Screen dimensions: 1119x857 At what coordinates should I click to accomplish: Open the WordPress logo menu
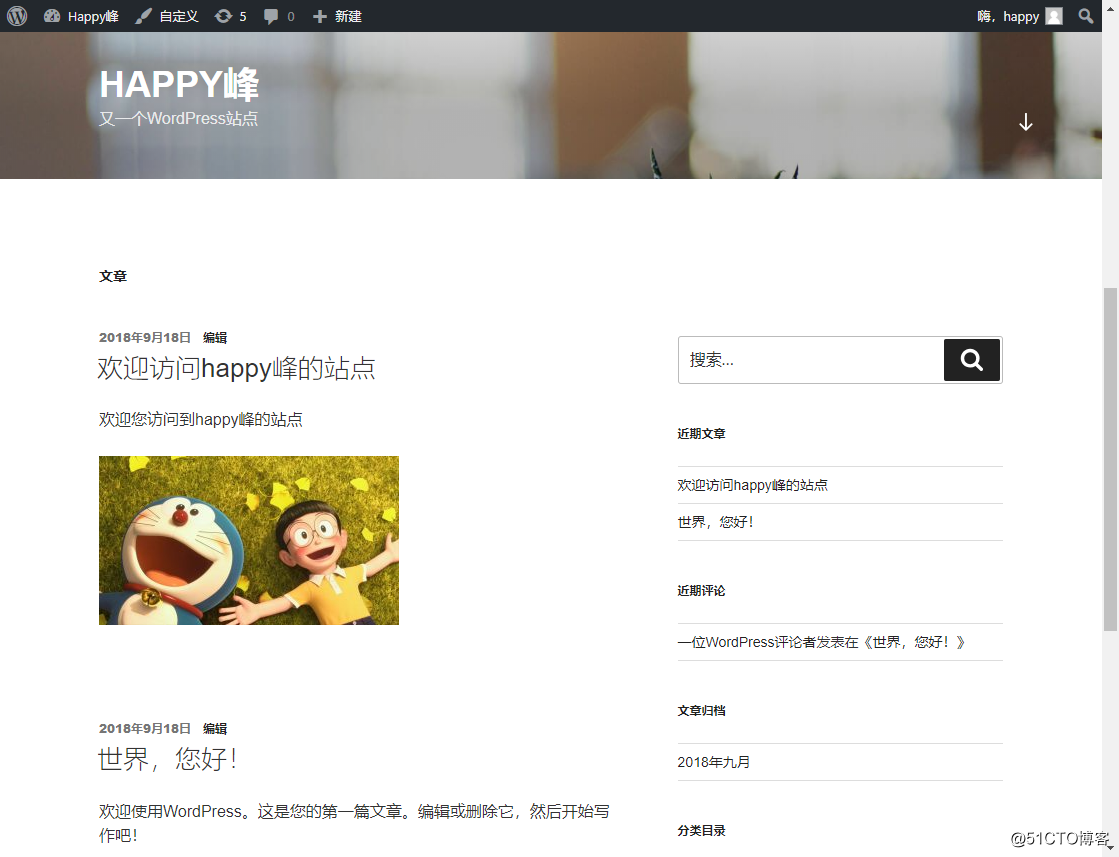17,16
